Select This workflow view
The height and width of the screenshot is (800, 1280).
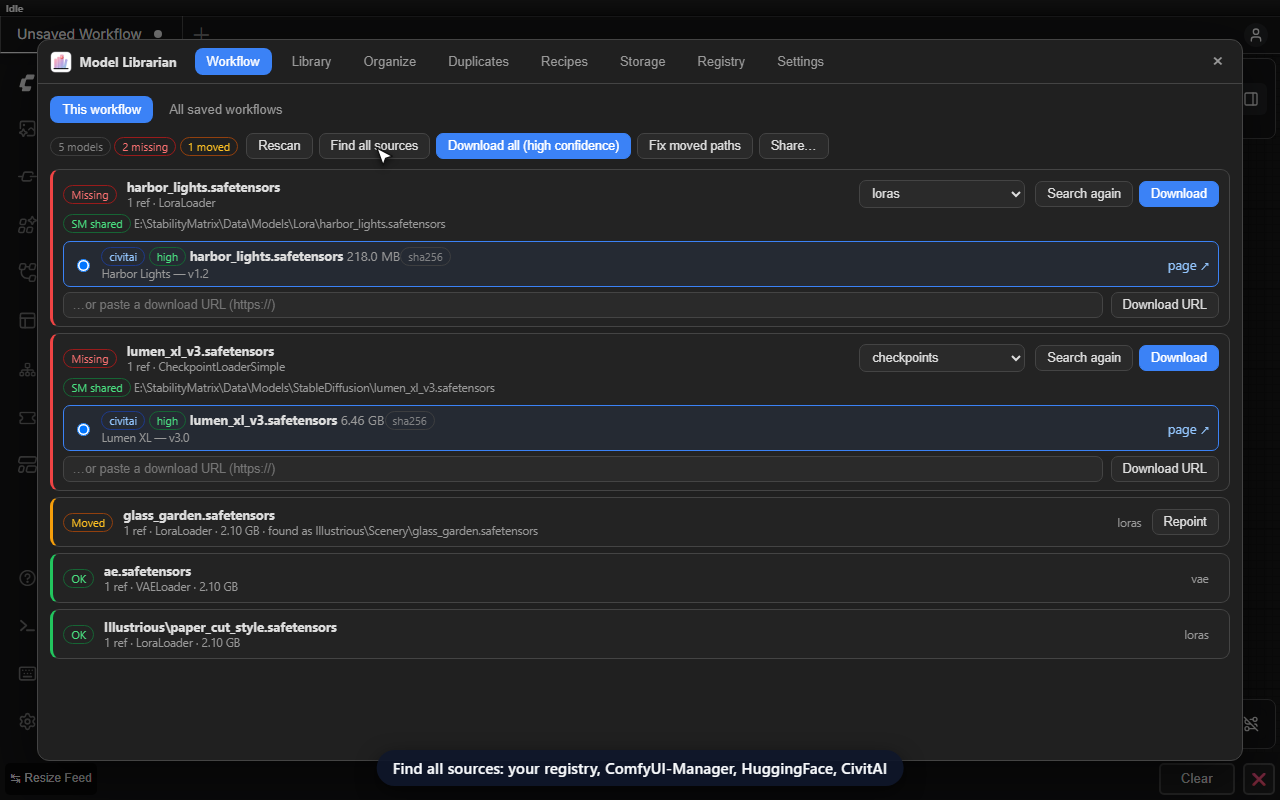[x=102, y=109]
